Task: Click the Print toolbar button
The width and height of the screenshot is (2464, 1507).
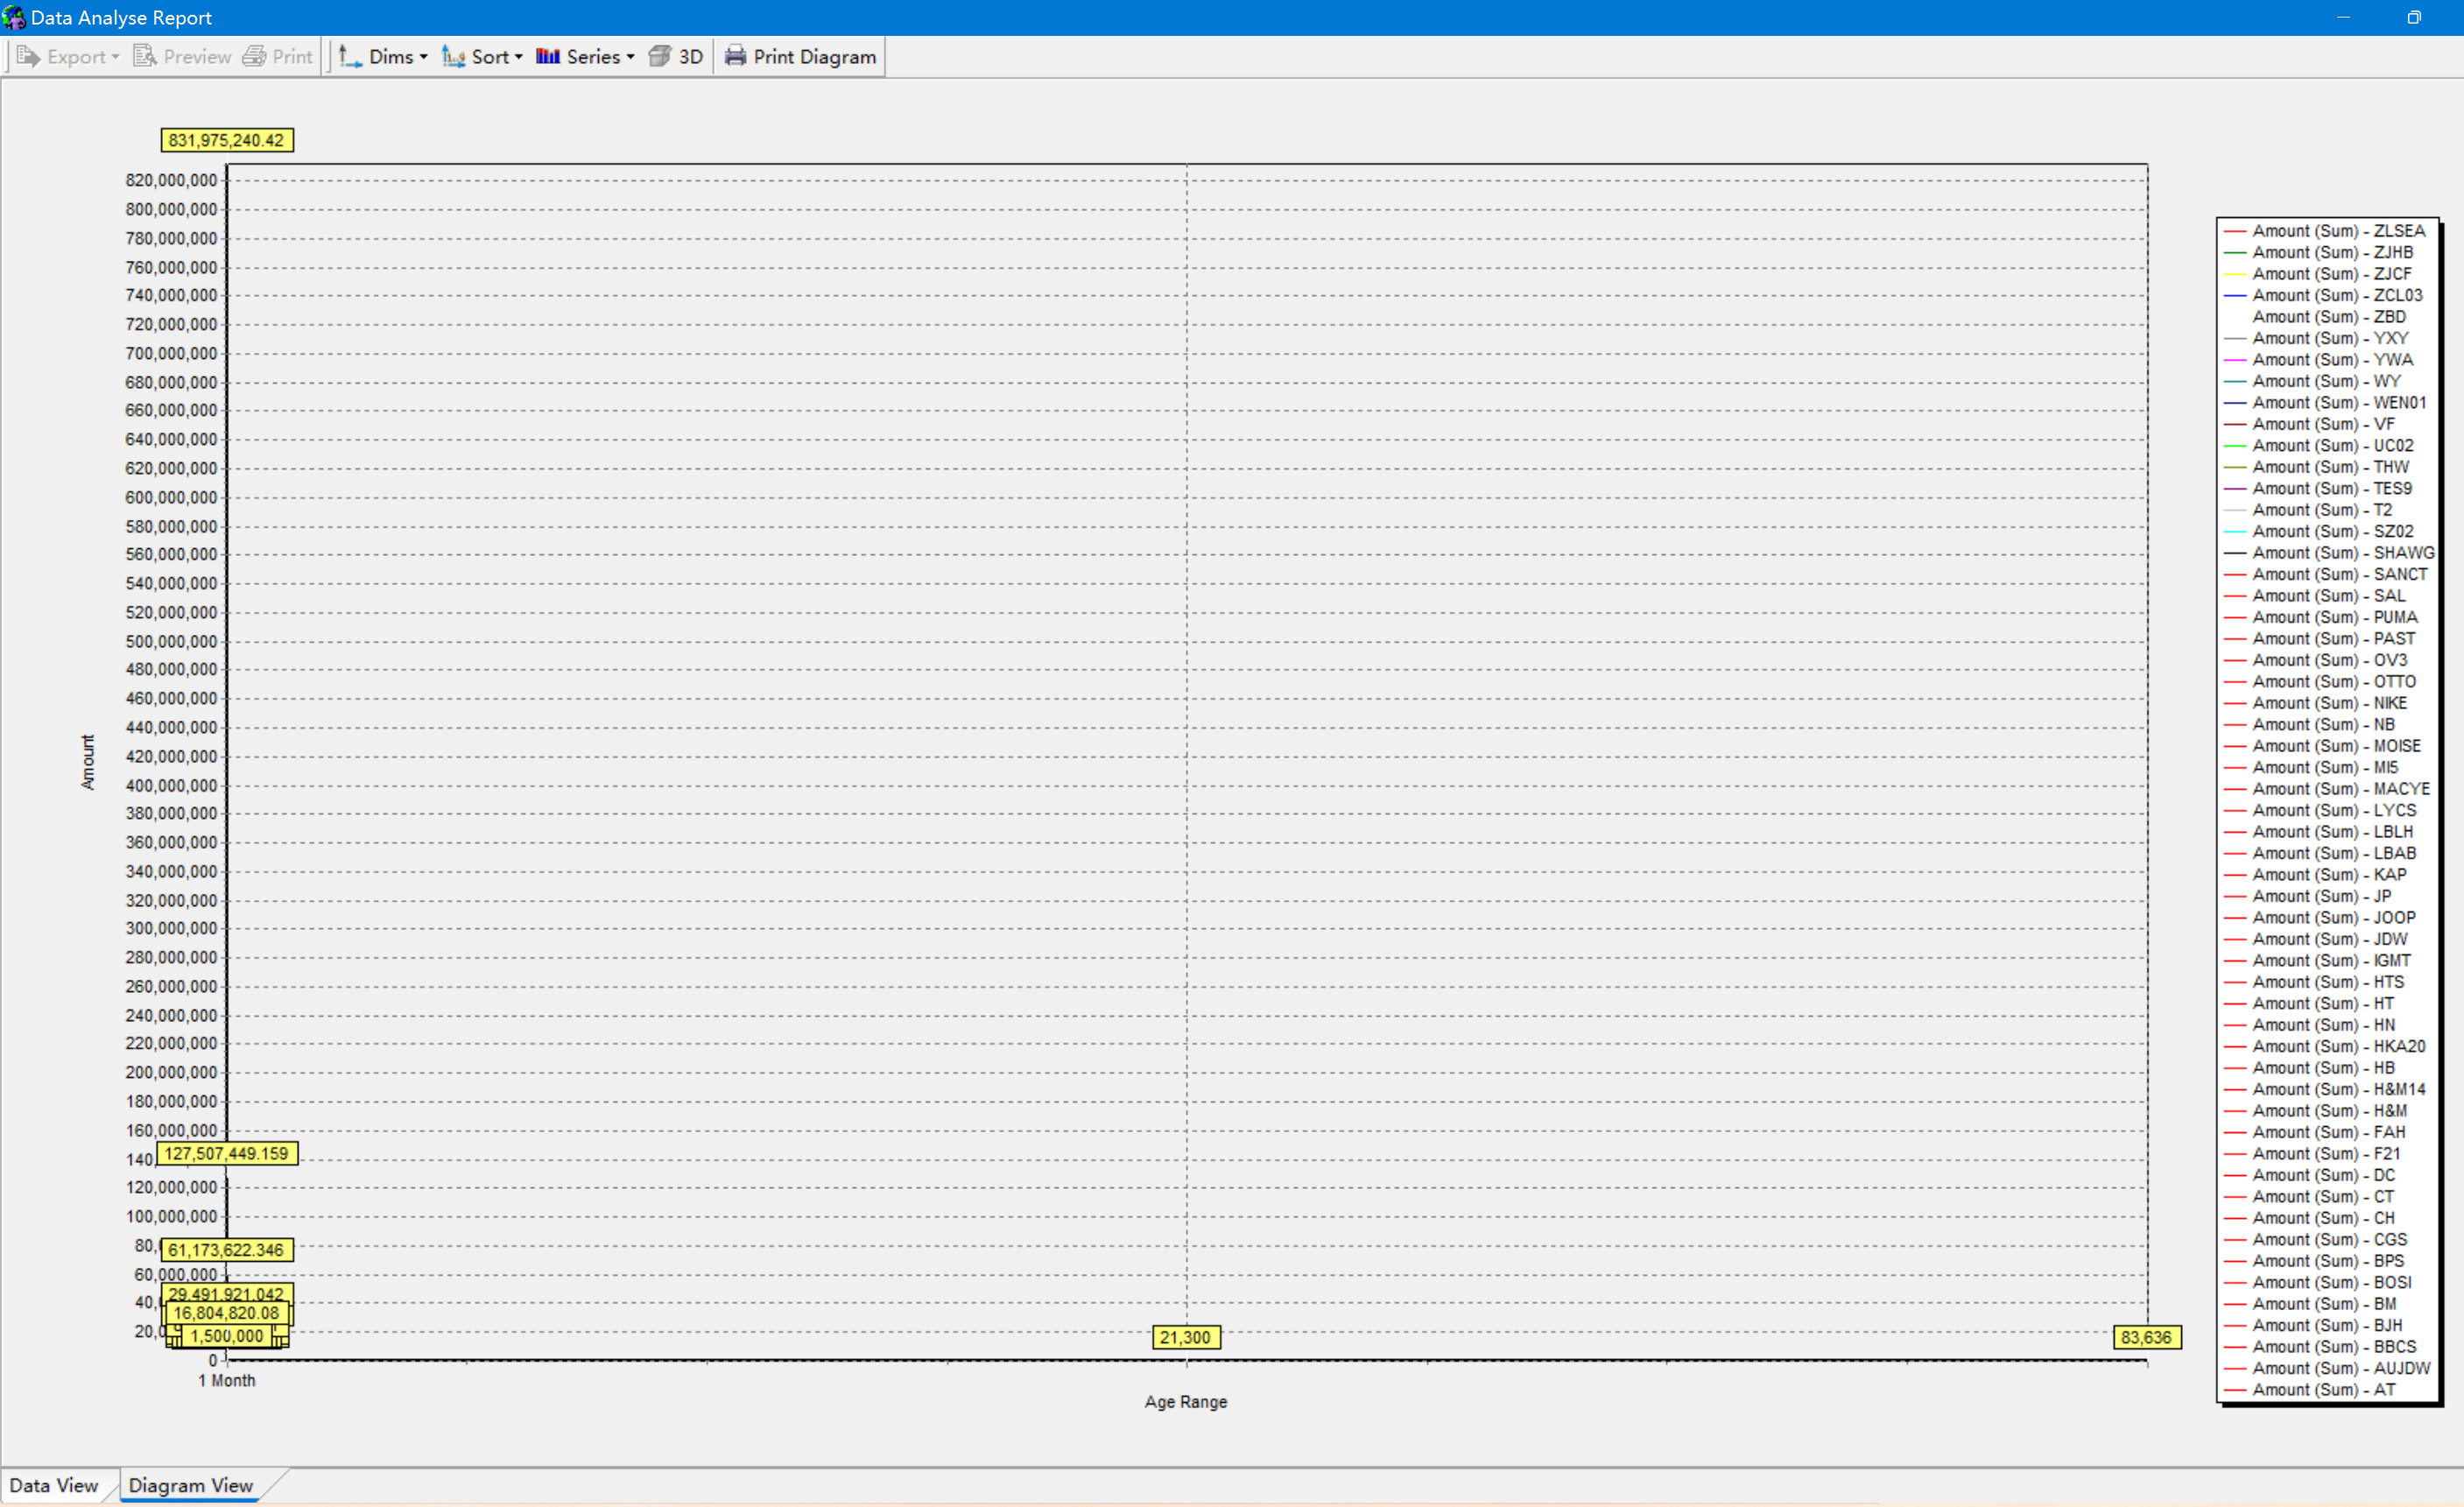Action: tap(278, 57)
